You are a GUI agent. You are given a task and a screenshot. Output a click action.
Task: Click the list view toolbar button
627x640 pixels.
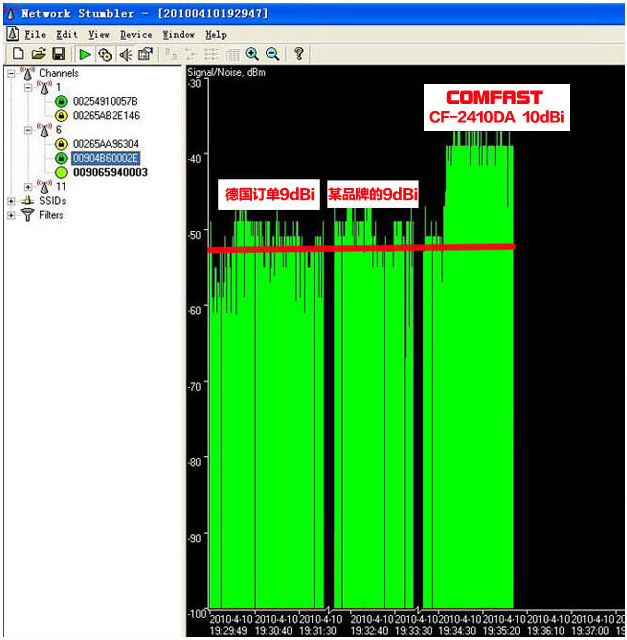pyautogui.click(x=211, y=54)
